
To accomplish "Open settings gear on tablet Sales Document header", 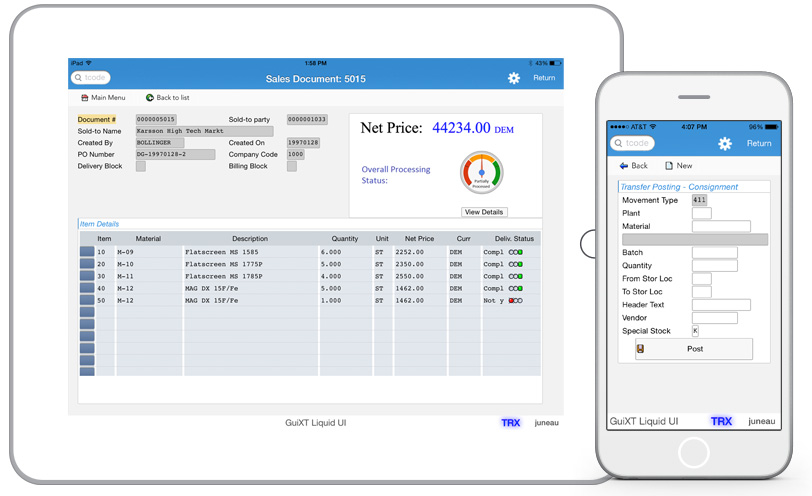I will tap(514, 78).
